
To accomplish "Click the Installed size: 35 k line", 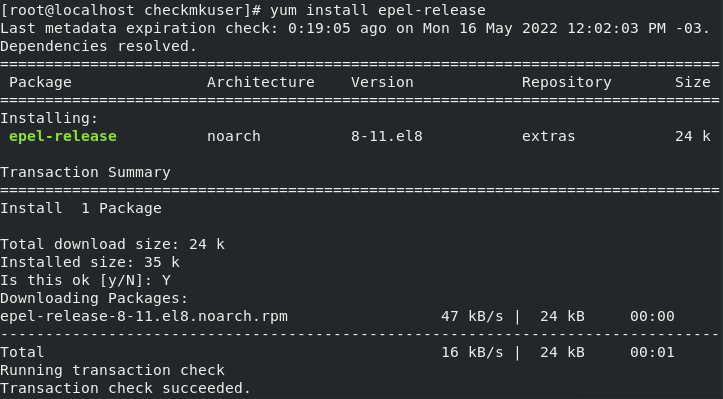I will point(90,262).
